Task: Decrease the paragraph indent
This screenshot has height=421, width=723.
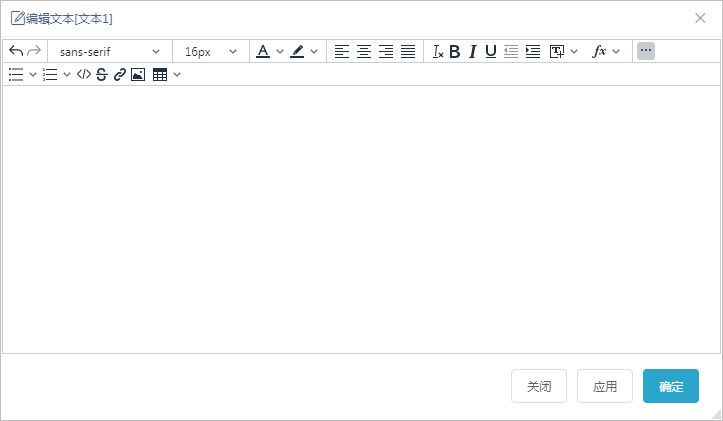Action: point(511,51)
